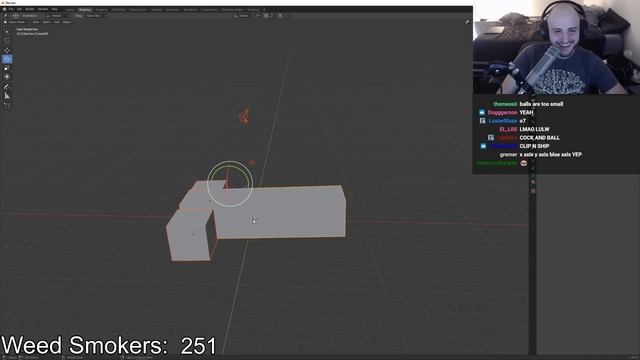Click the Blender logo menu icon

click(x=4, y=9)
